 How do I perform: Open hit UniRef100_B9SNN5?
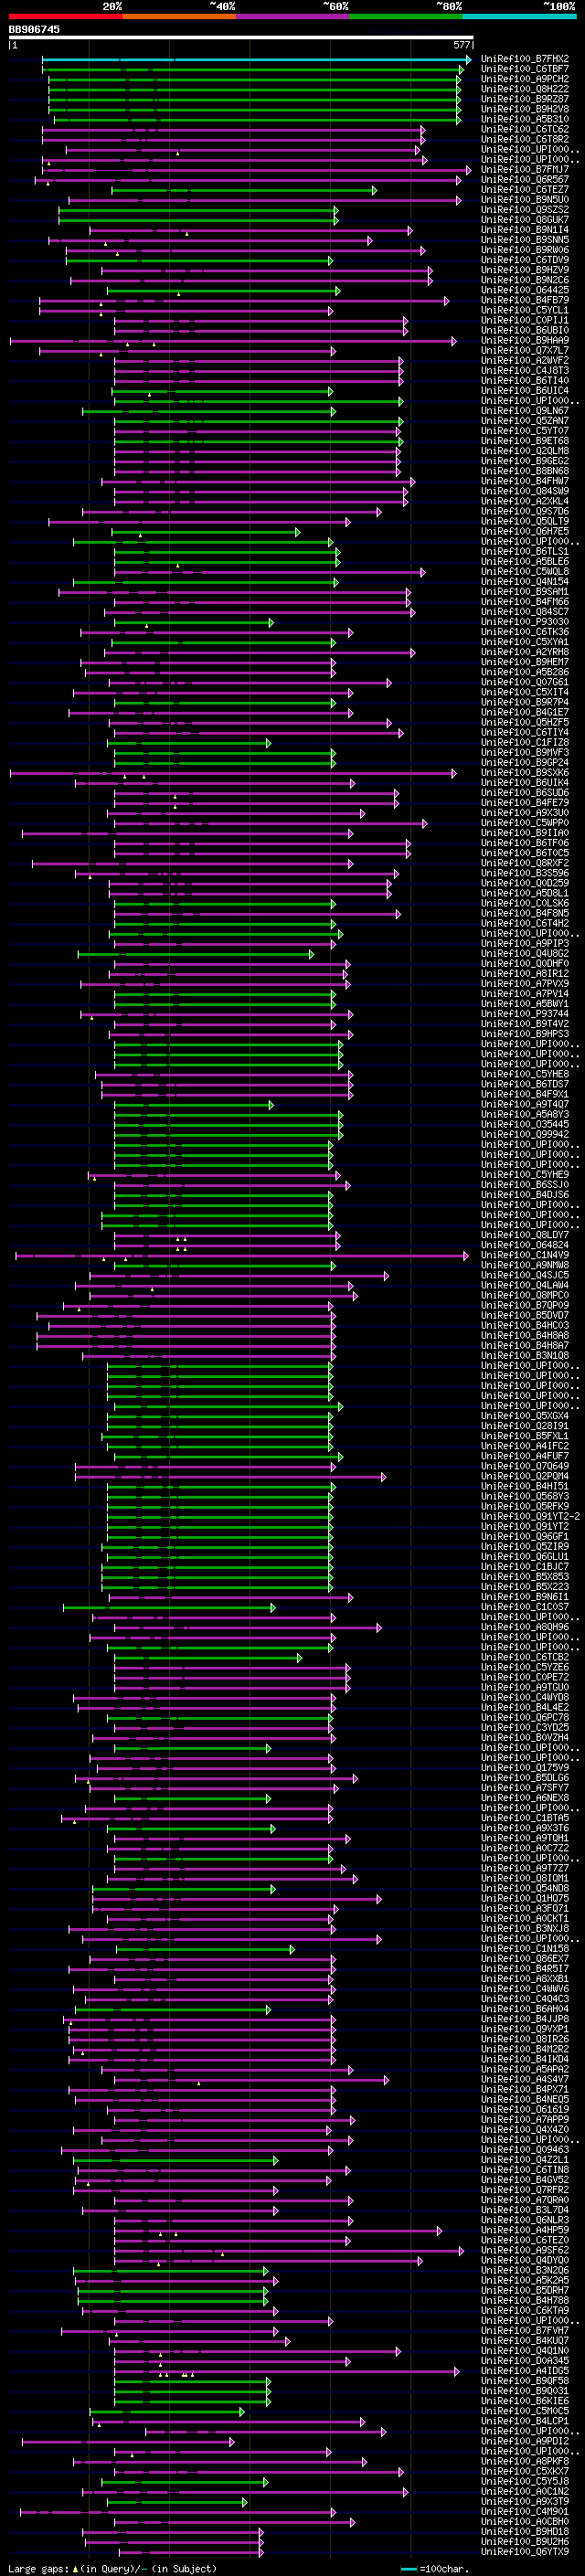(x=525, y=240)
